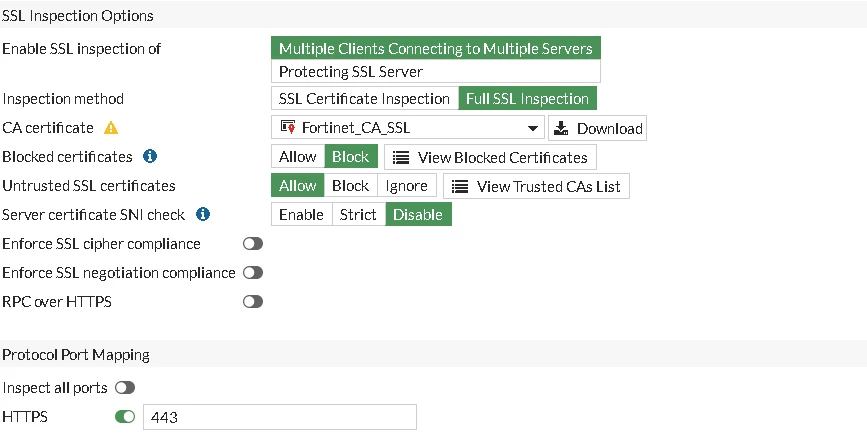Click the Untrusted SSL certificates label
The height and width of the screenshot is (433, 867).
(x=89, y=185)
